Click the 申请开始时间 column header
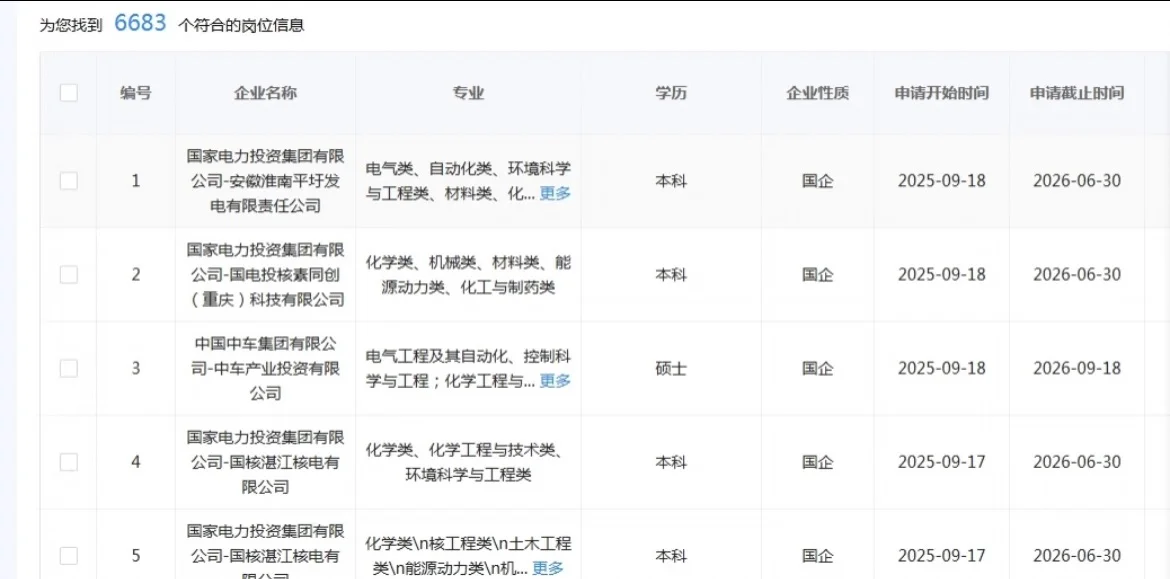 click(941, 92)
